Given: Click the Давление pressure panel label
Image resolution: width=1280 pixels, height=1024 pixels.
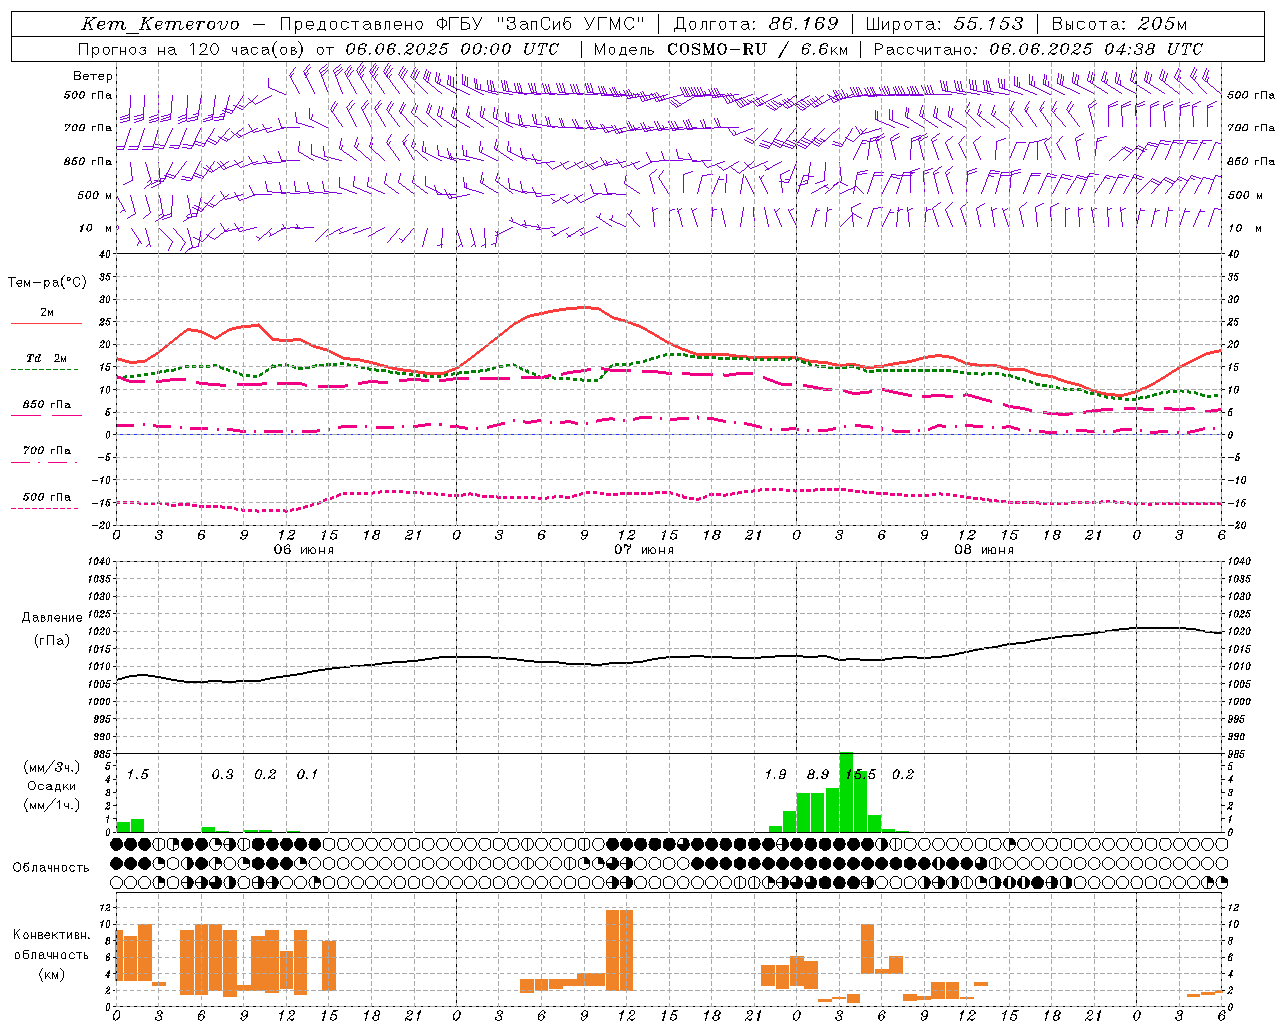Looking at the screenshot, I should 51,618.
